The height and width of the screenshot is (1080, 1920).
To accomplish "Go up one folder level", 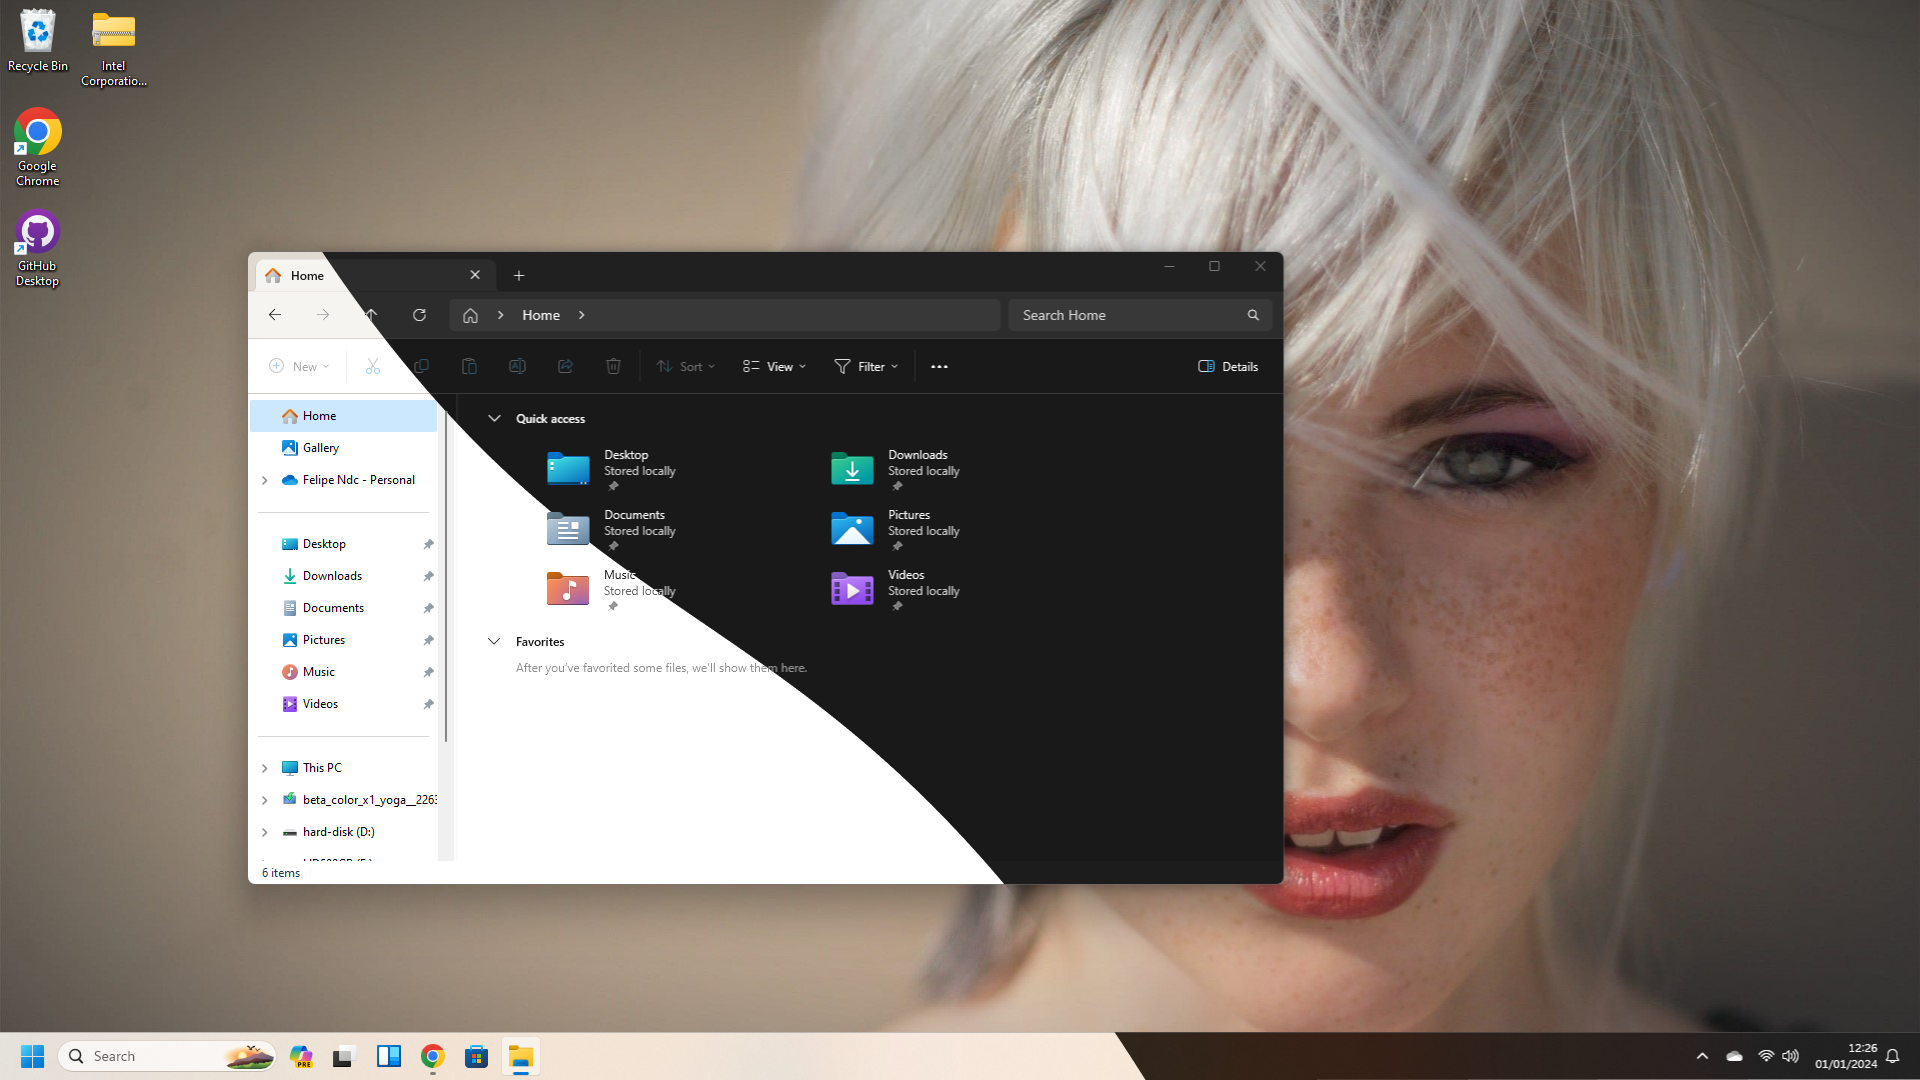I will (x=371, y=315).
